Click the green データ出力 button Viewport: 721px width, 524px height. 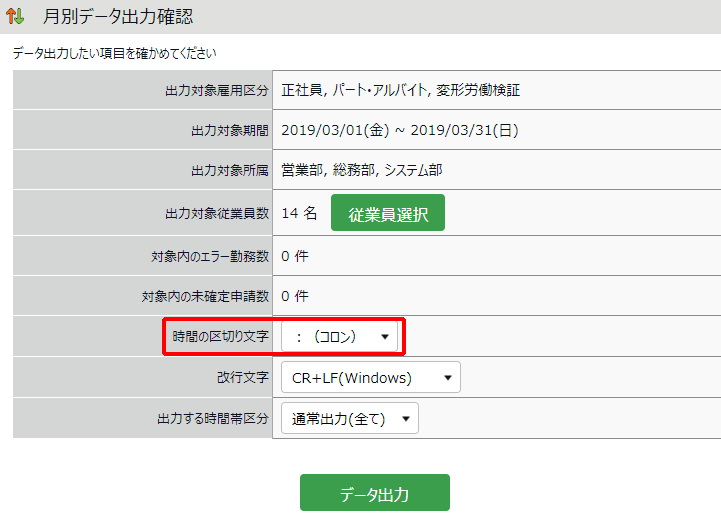click(x=375, y=493)
